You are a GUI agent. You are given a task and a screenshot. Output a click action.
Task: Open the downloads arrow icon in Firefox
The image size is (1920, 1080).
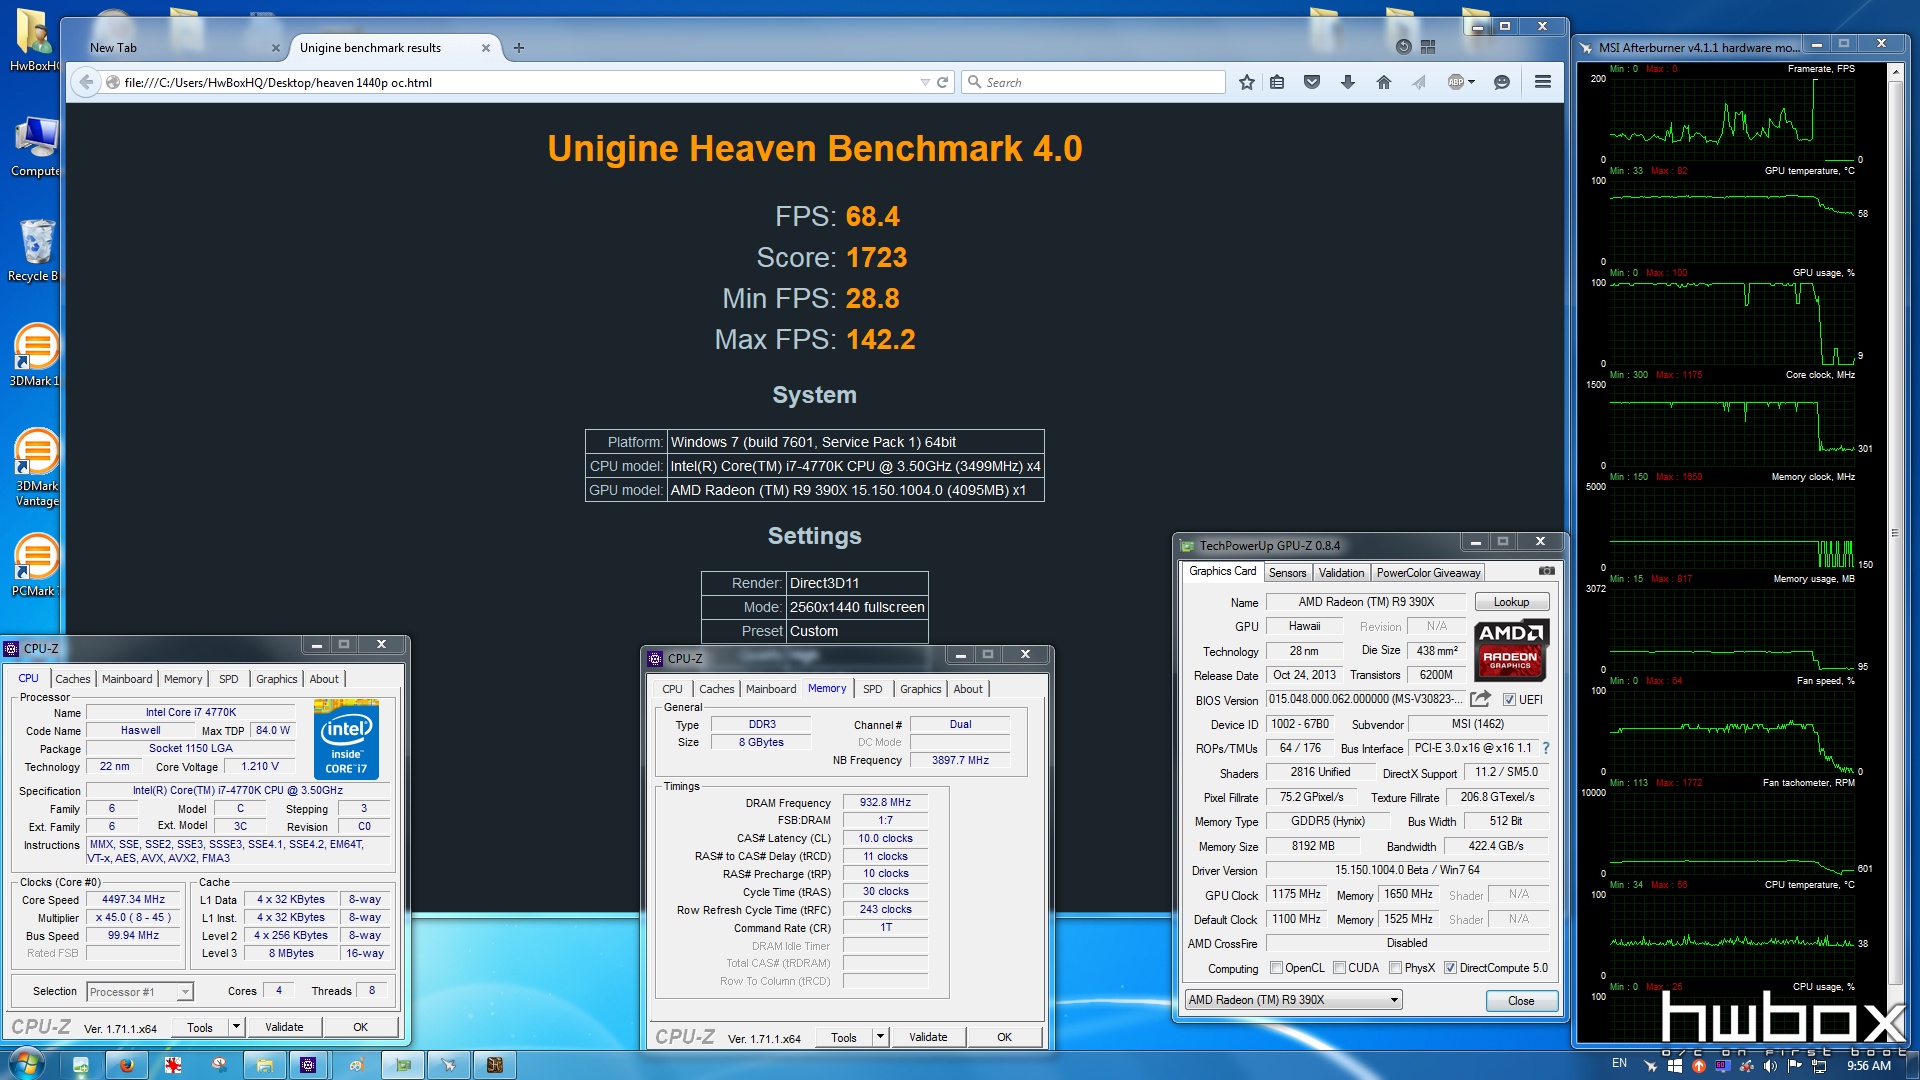1347,82
